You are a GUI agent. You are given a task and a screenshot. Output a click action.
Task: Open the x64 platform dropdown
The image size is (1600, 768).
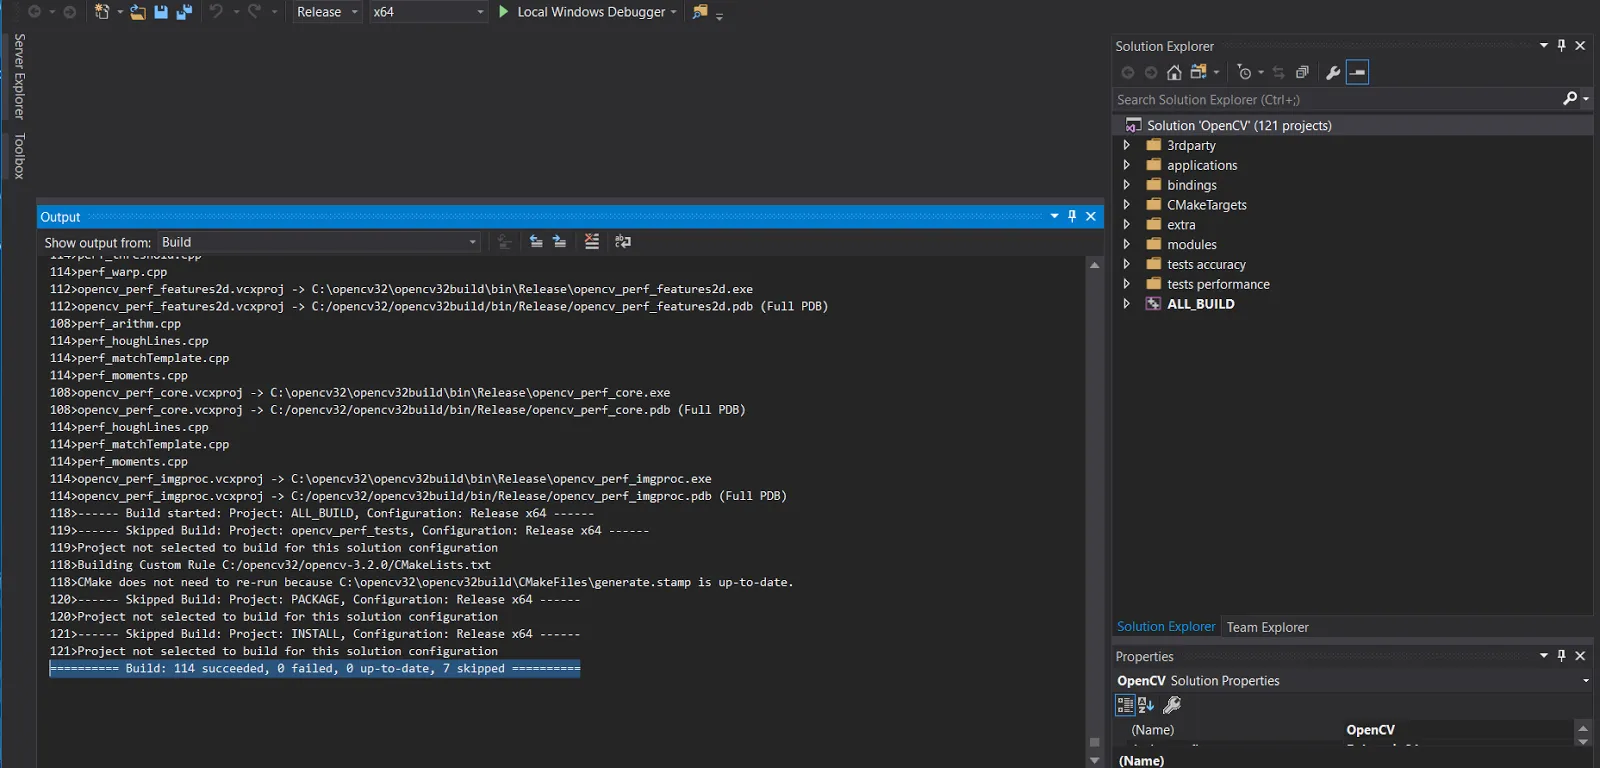coord(428,12)
